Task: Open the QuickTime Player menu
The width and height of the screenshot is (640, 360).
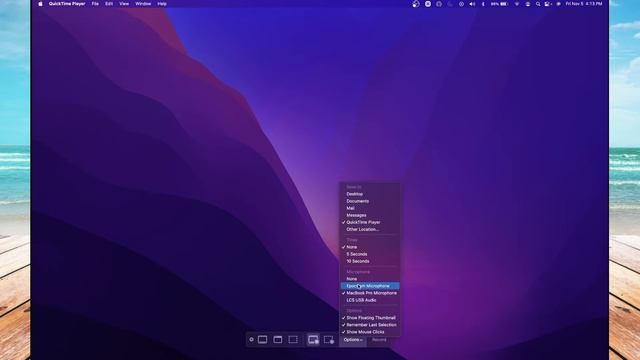Action: click(67, 4)
